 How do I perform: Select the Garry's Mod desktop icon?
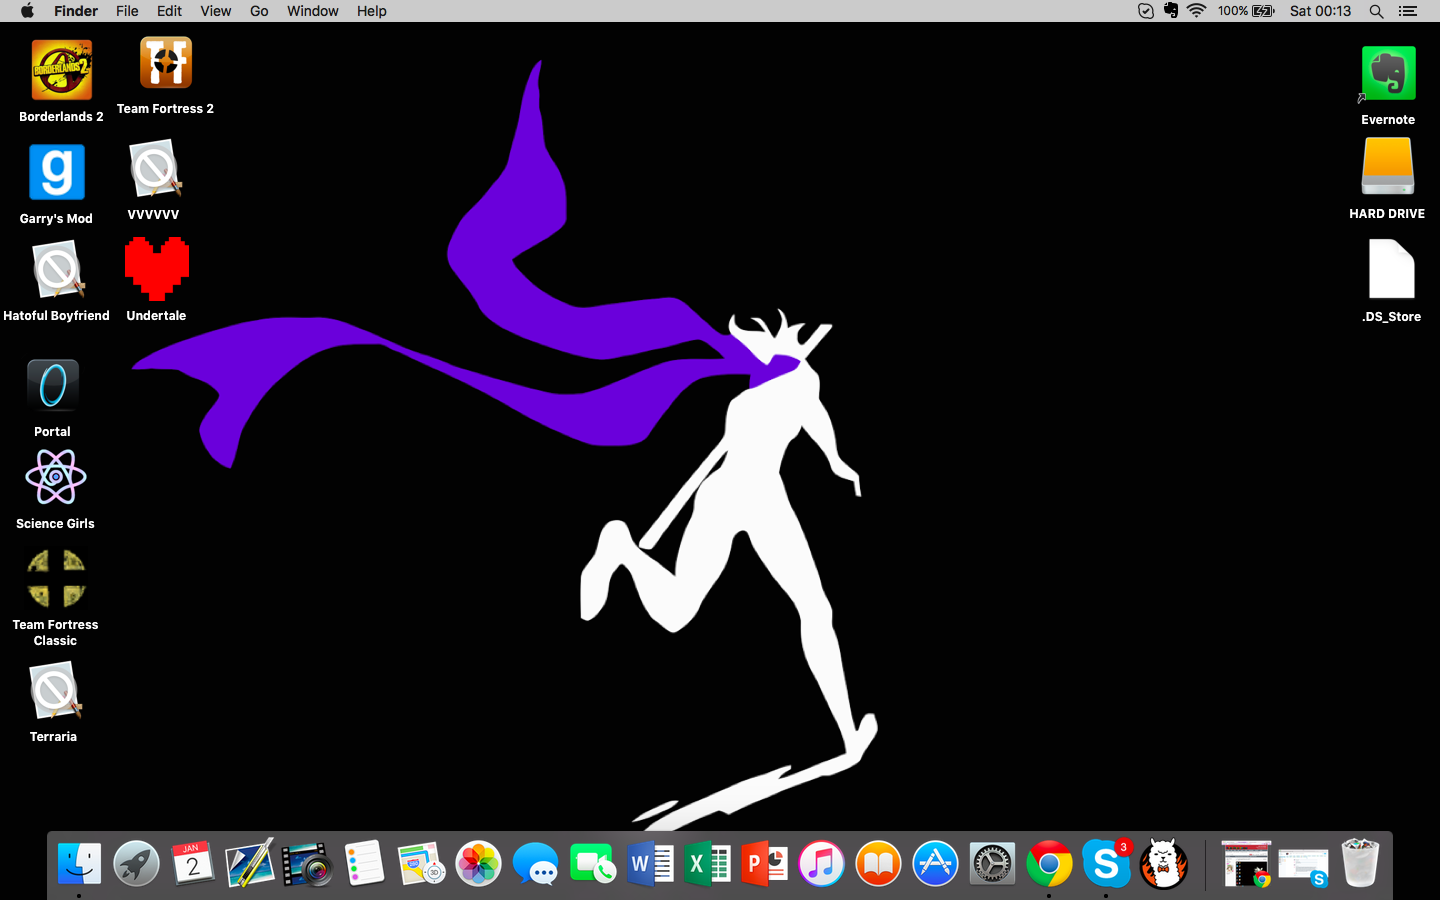click(x=56, y=173)
